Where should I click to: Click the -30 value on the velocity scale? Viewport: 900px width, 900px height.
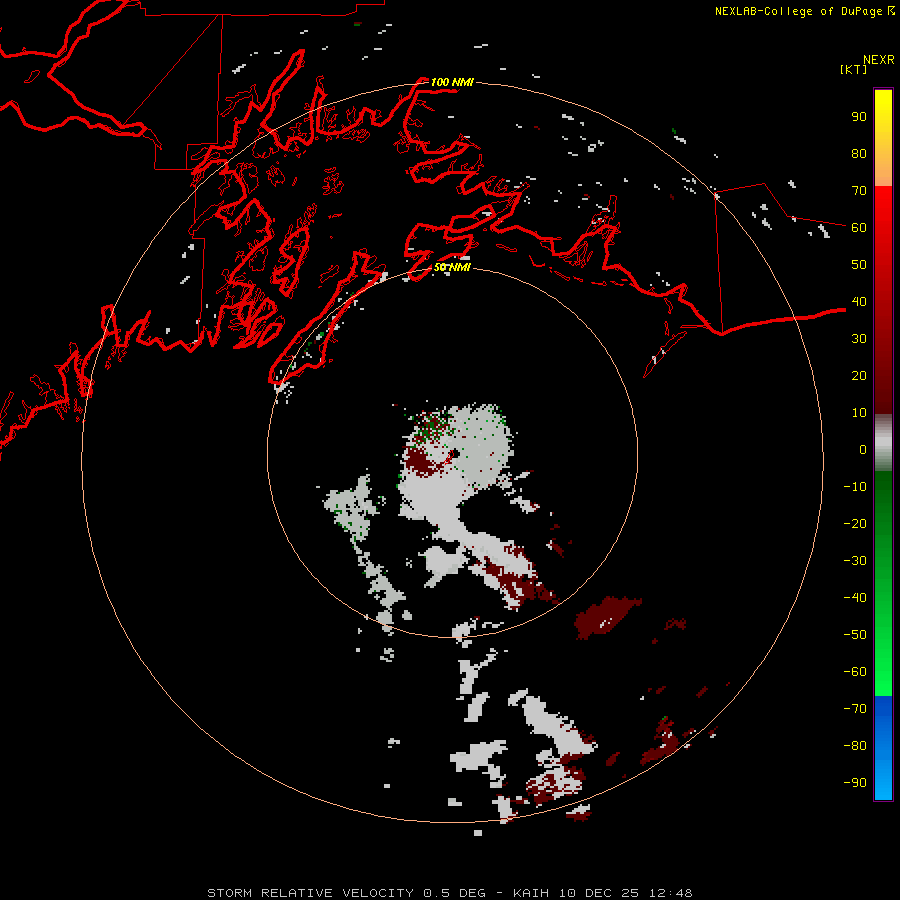pyautogui.click(x=855, y=561)
